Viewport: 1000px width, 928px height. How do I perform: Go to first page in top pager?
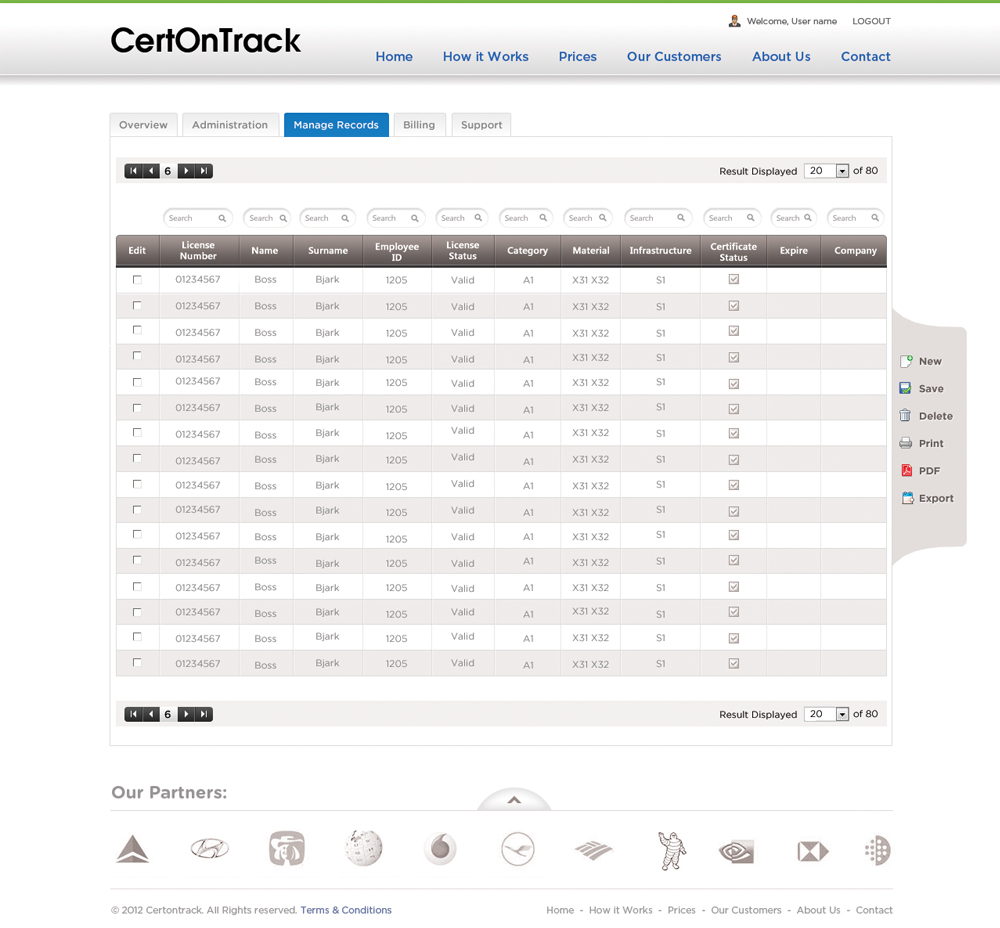pos(133,171)
